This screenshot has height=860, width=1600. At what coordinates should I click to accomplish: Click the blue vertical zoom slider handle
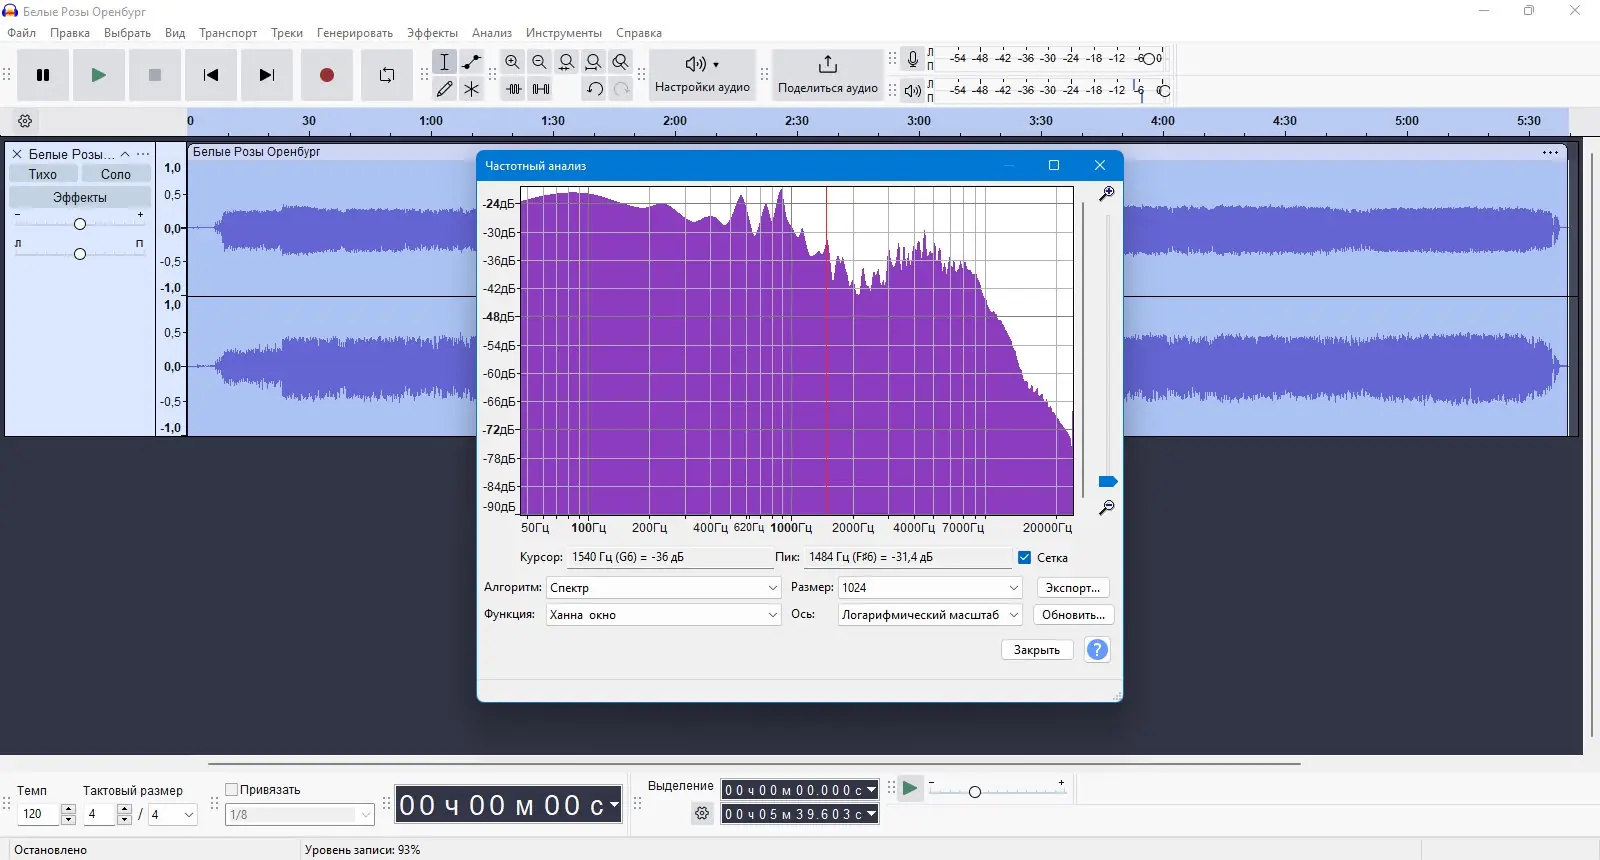tap(1107, 482)
